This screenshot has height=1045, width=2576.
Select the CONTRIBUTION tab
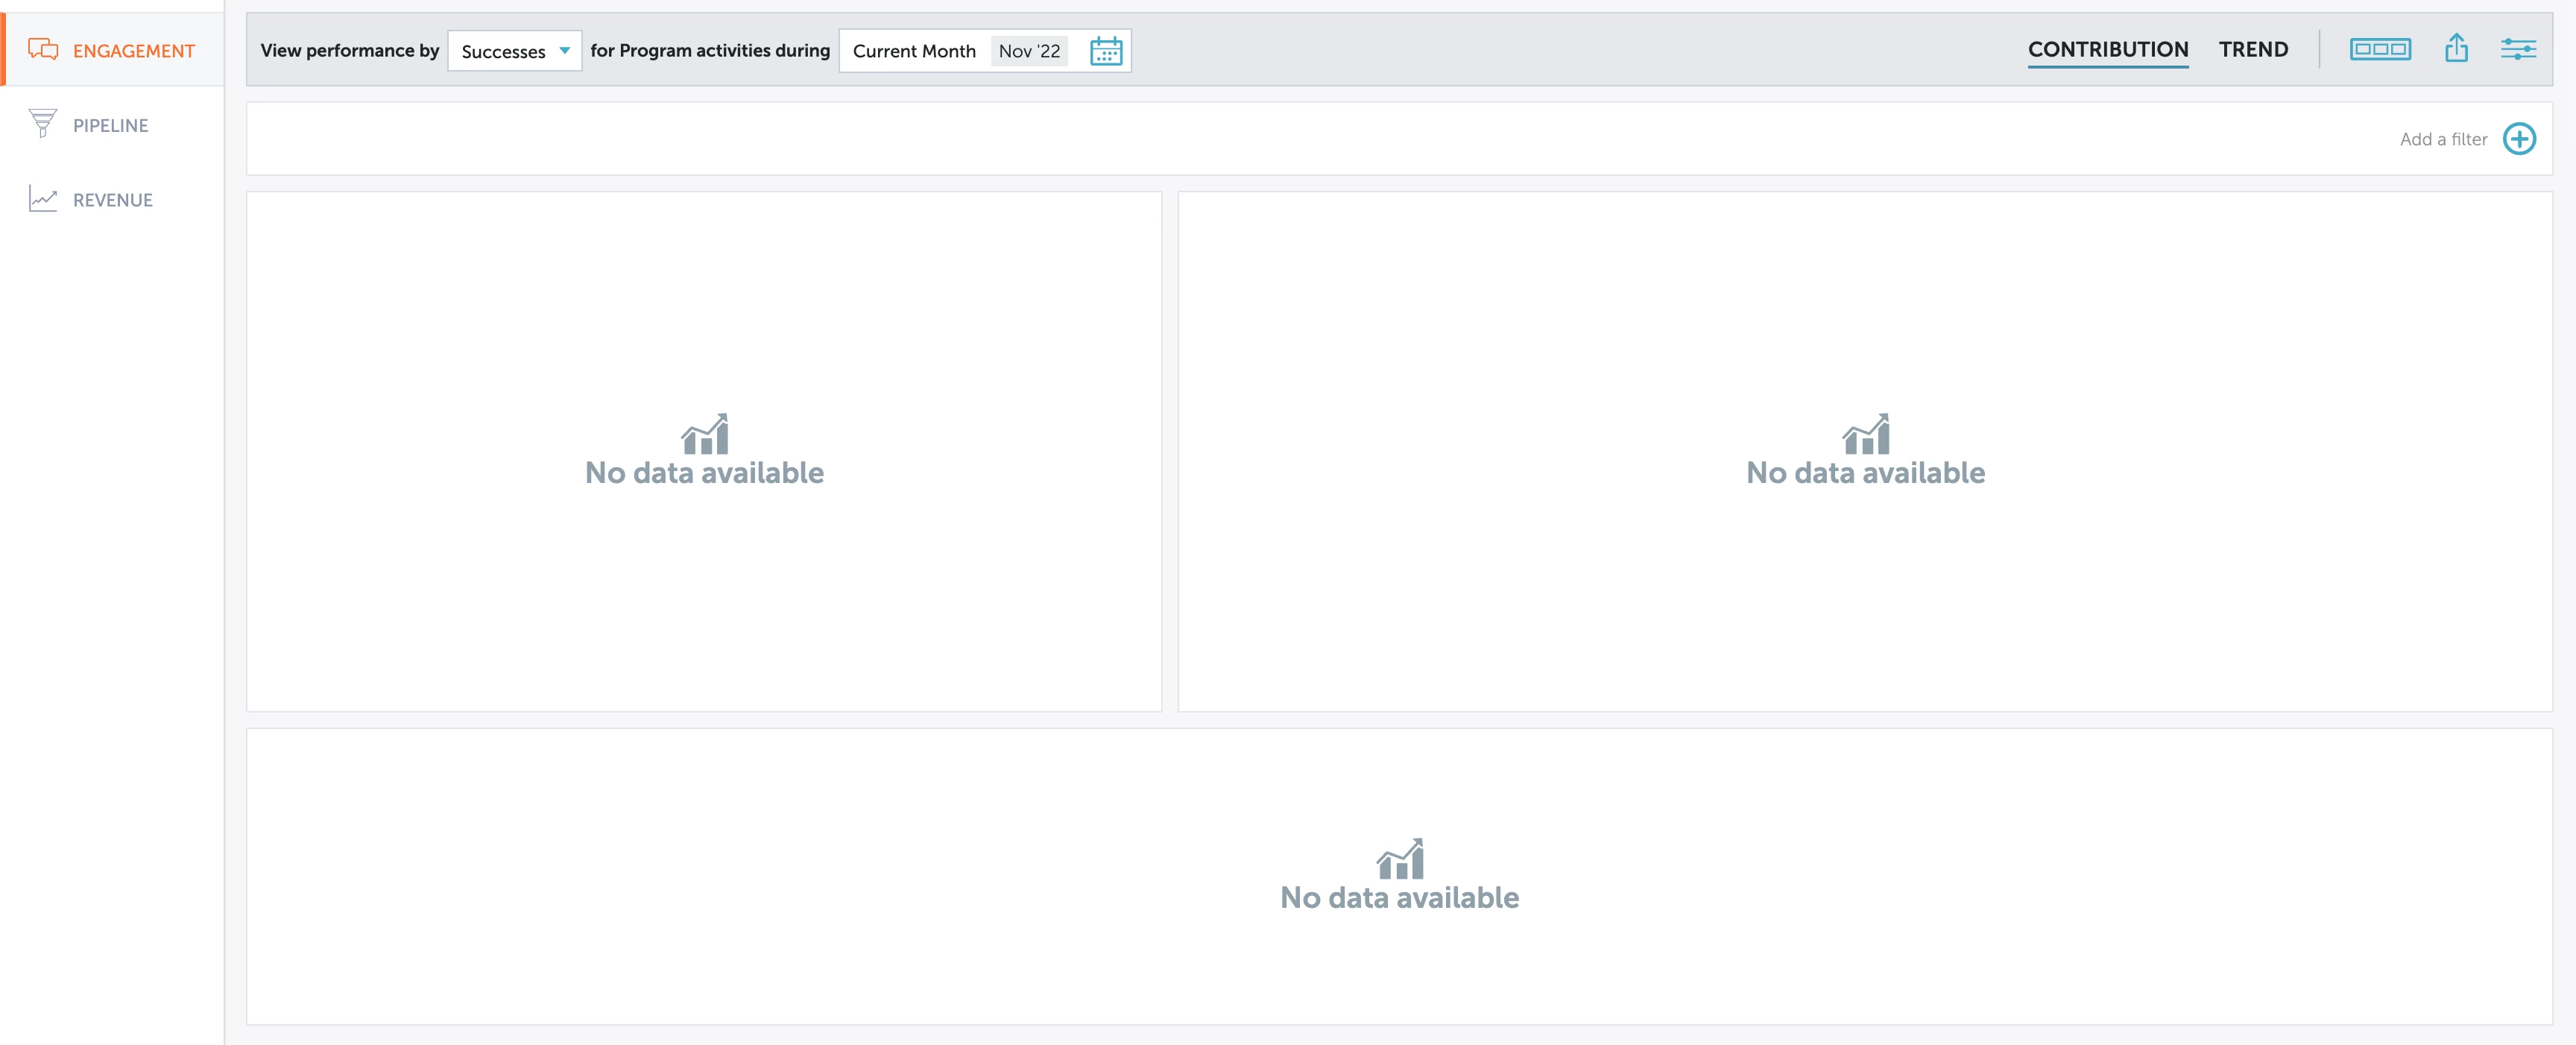tap(2107, 49)
